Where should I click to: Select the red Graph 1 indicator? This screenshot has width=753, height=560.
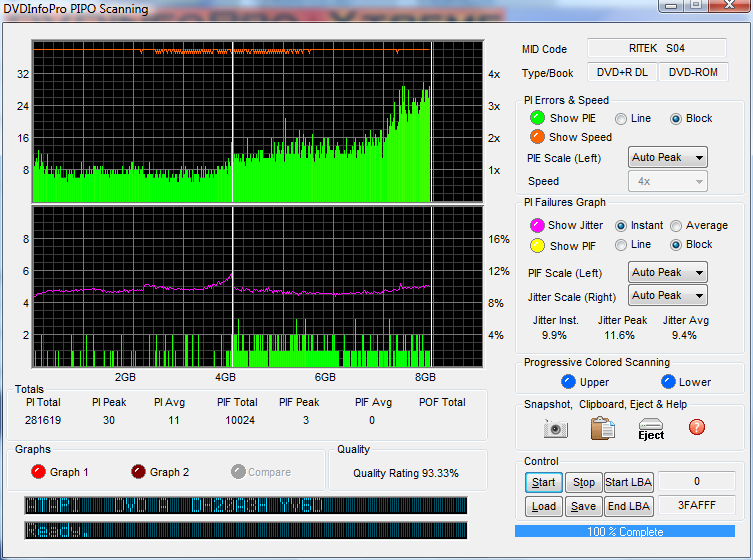point(38,472)
